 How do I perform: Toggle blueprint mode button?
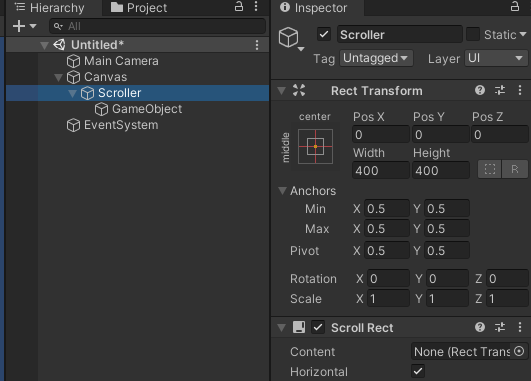pos(490,169)
